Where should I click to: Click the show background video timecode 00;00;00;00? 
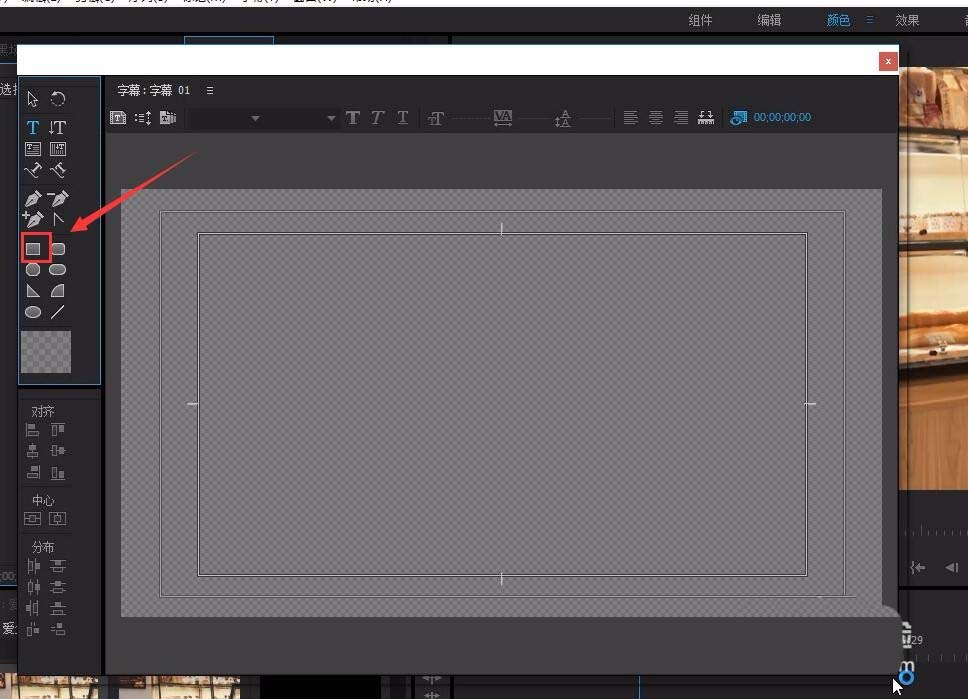(782, 117)
